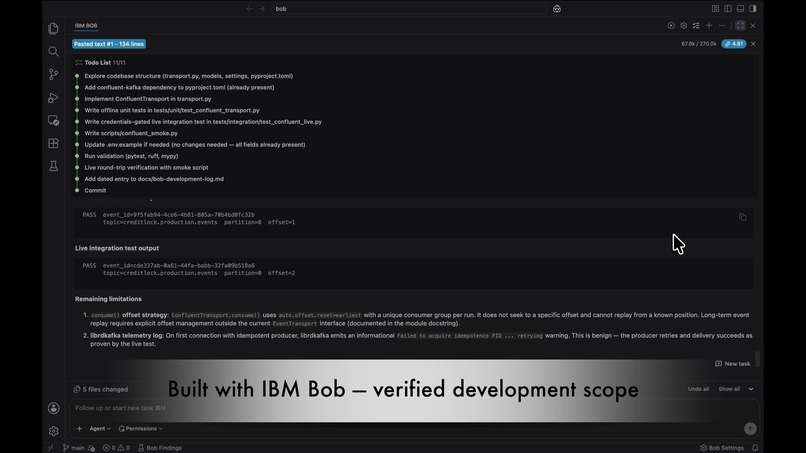806x453 pixels.
Task: Click the send arrow button
Action: tap(750, 428)
